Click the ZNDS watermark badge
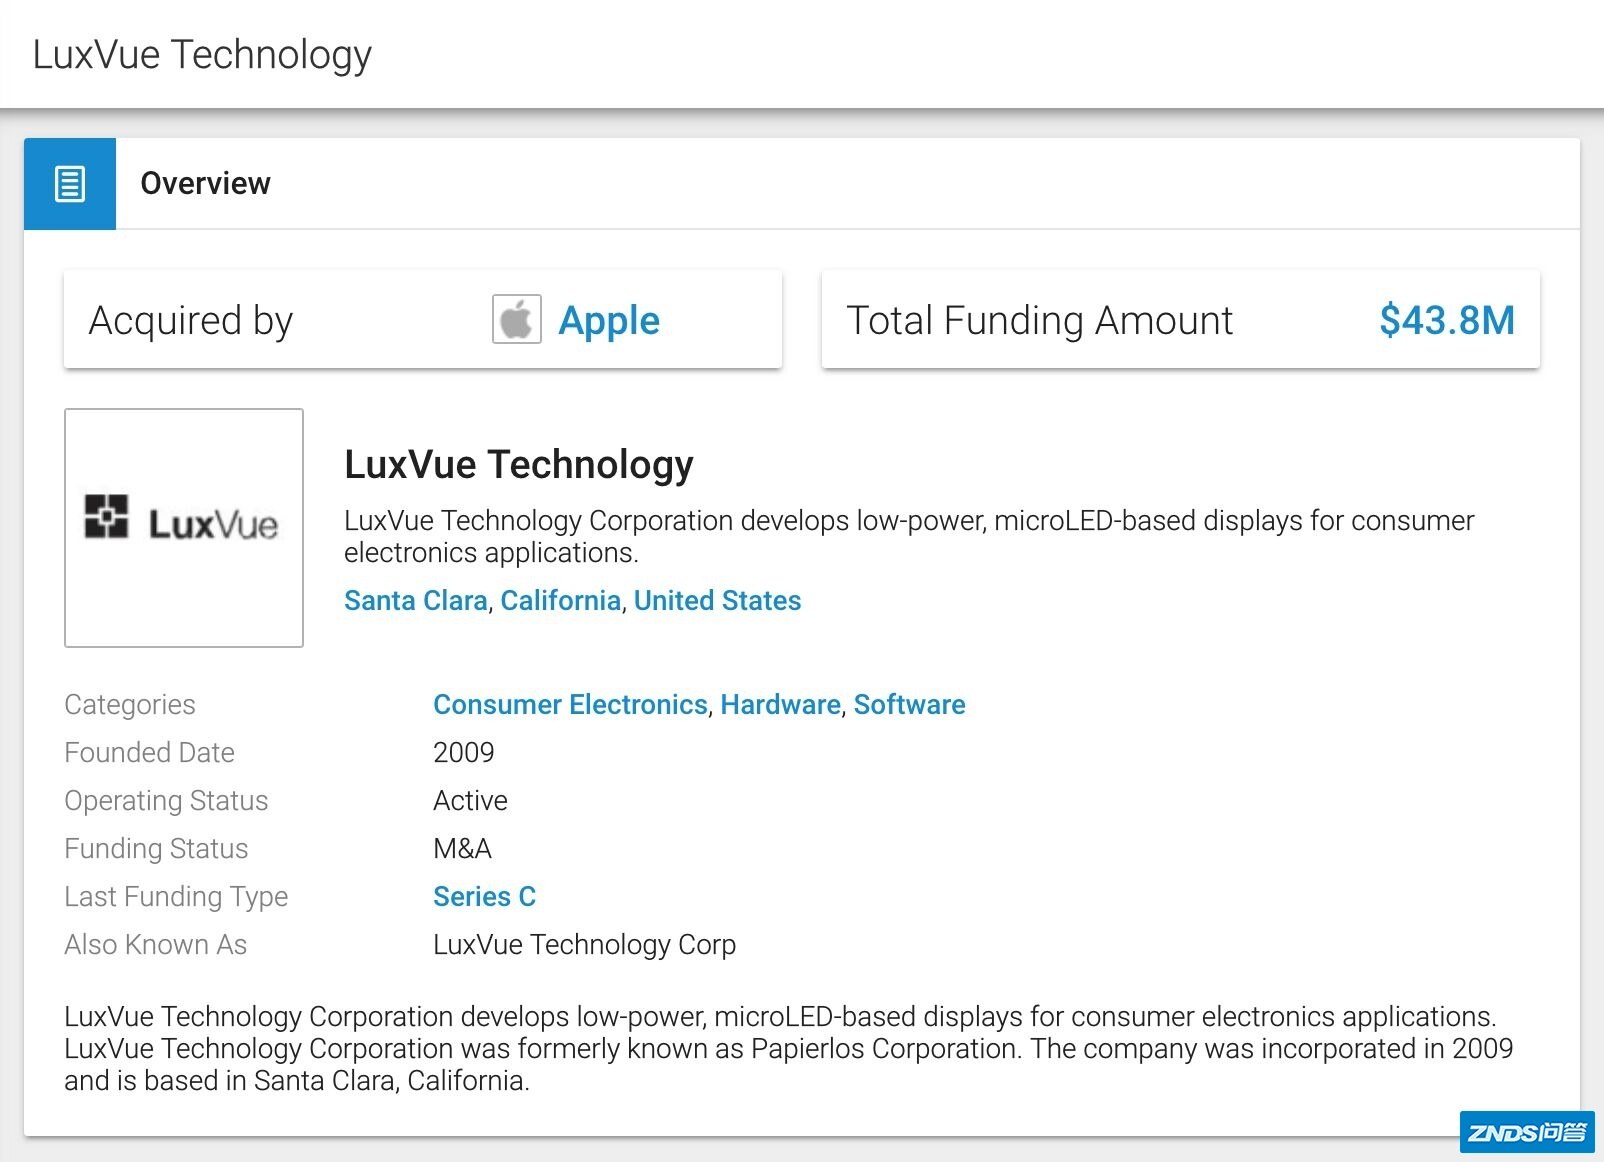 pyautogui.click(x=1526, y=1133)
